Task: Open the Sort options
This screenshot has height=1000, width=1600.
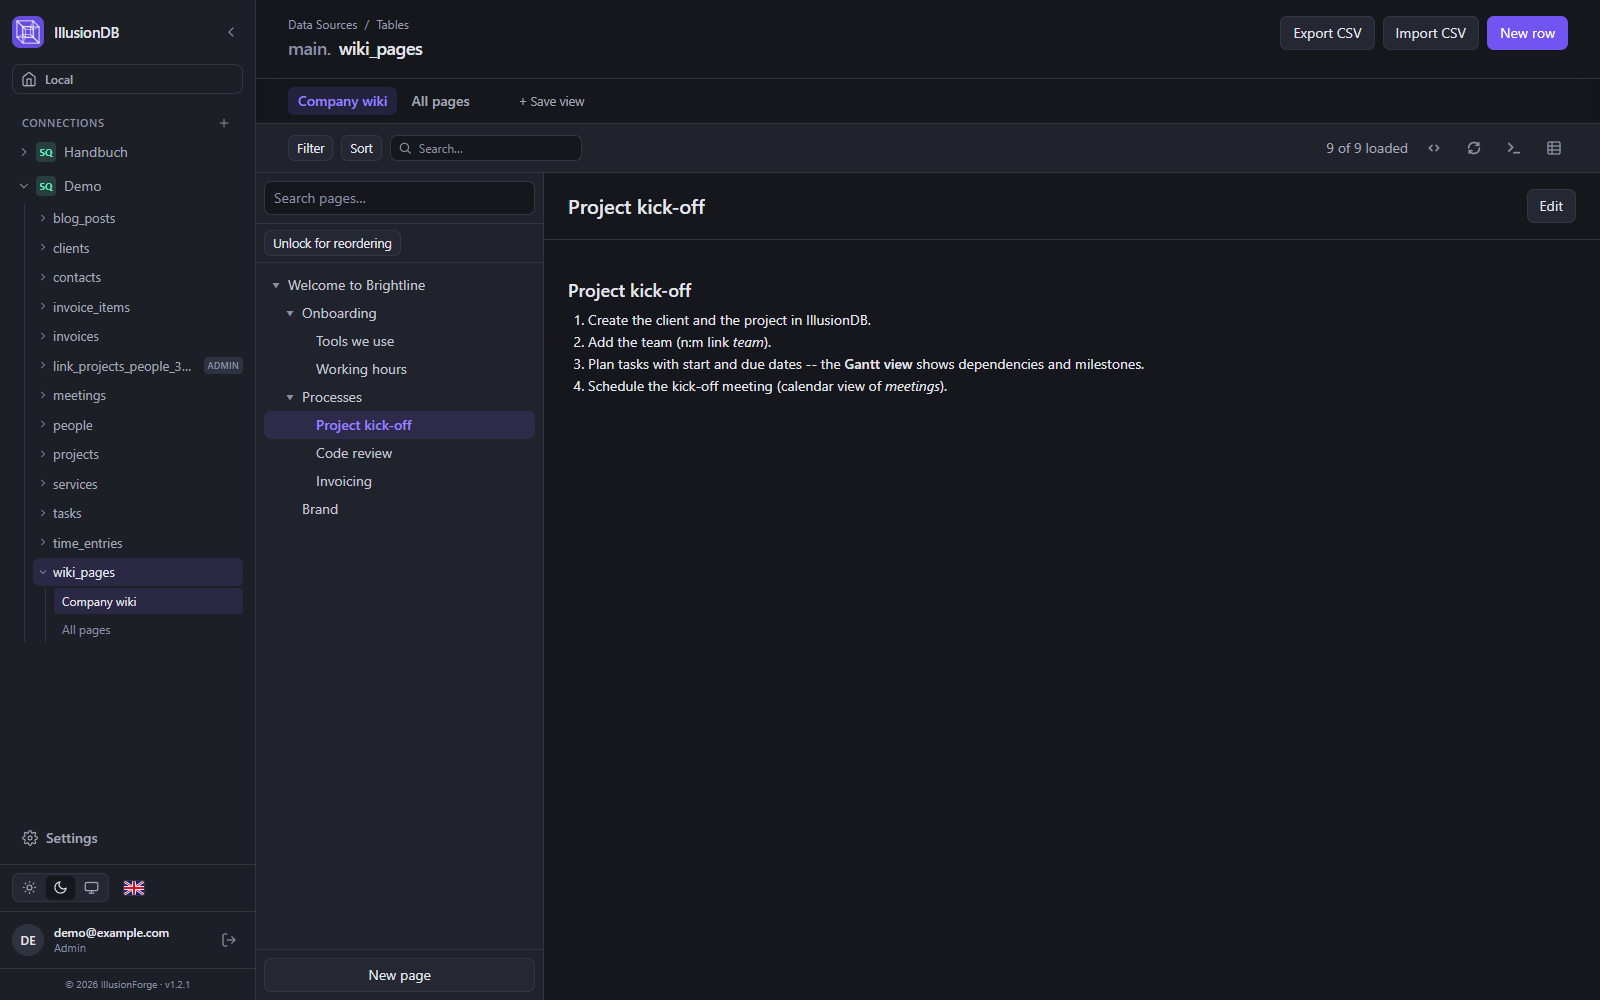Action: point(361,148)
